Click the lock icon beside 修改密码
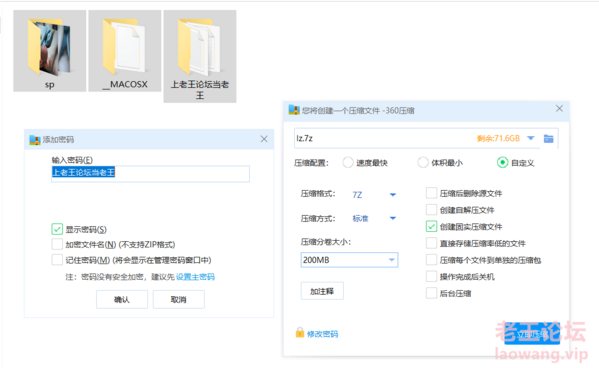The height and width of the screenshot is (368, 599). (x=300, y=332)
